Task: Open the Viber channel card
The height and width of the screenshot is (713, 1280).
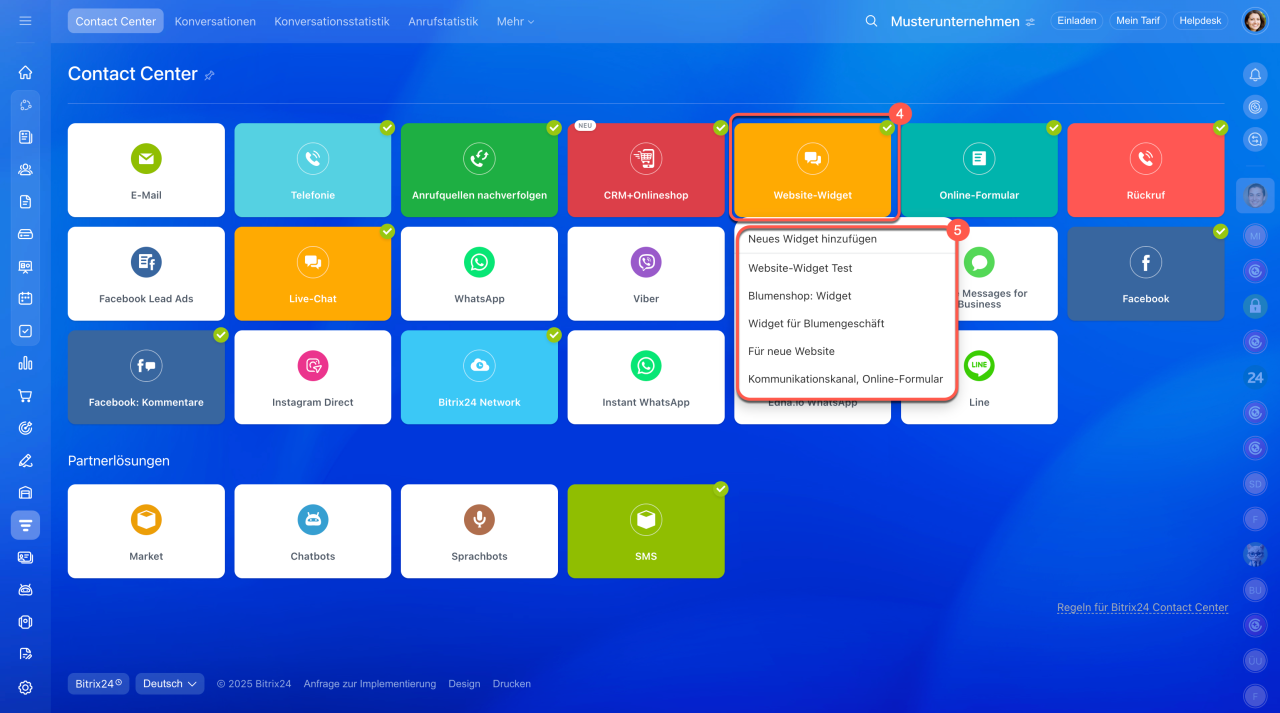Action: [646, 273]
